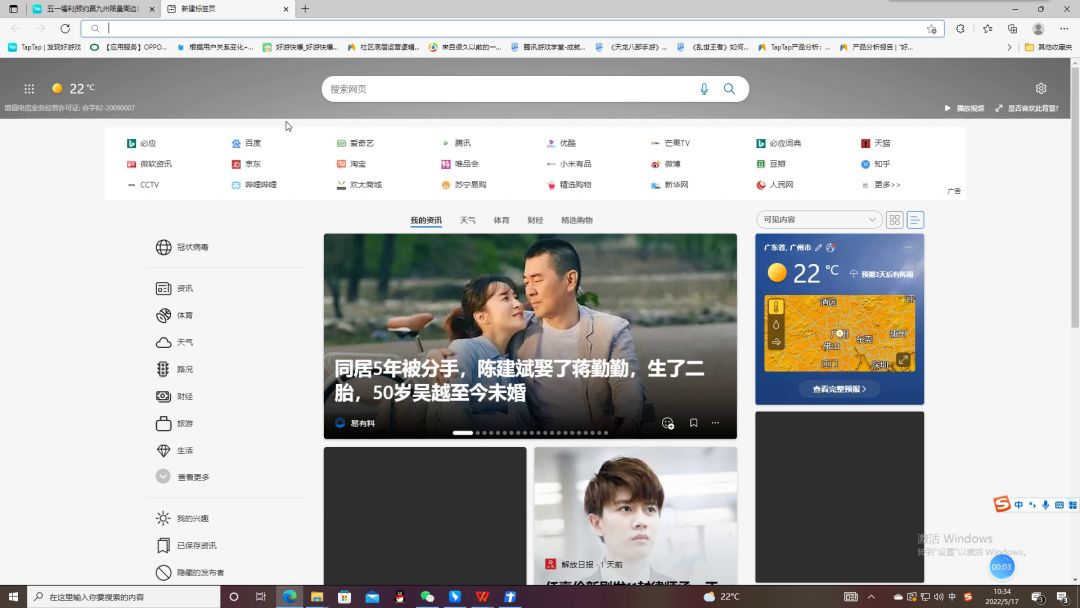
Task: Expand the weather map to full view
Action: 903,360
